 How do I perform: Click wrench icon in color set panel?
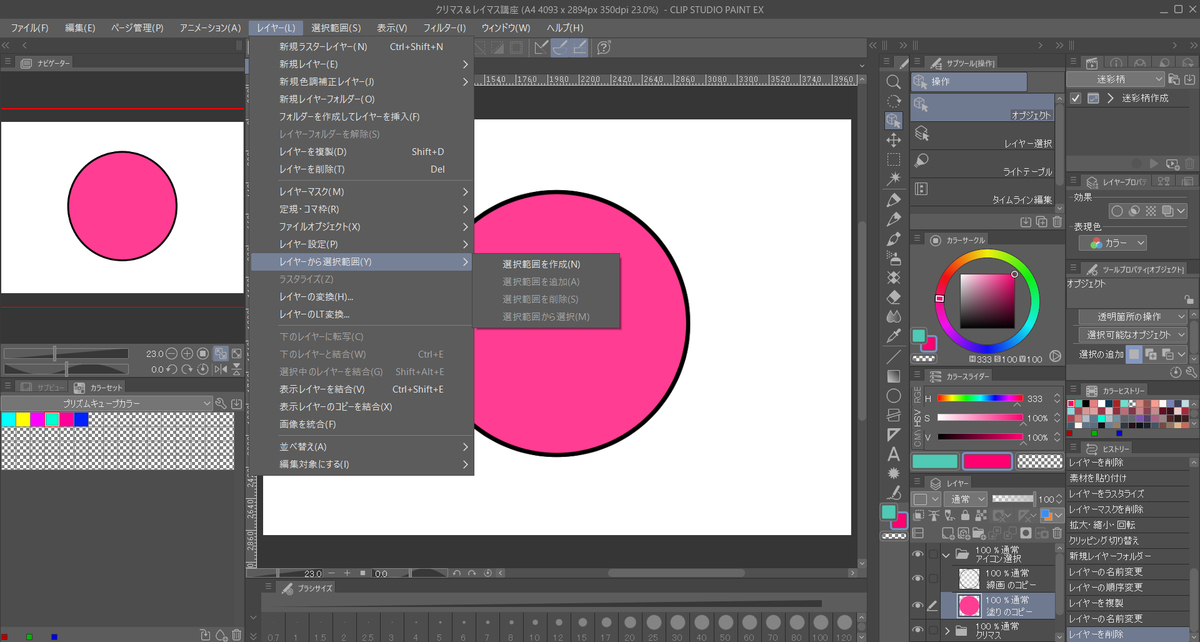coord(221,403)
